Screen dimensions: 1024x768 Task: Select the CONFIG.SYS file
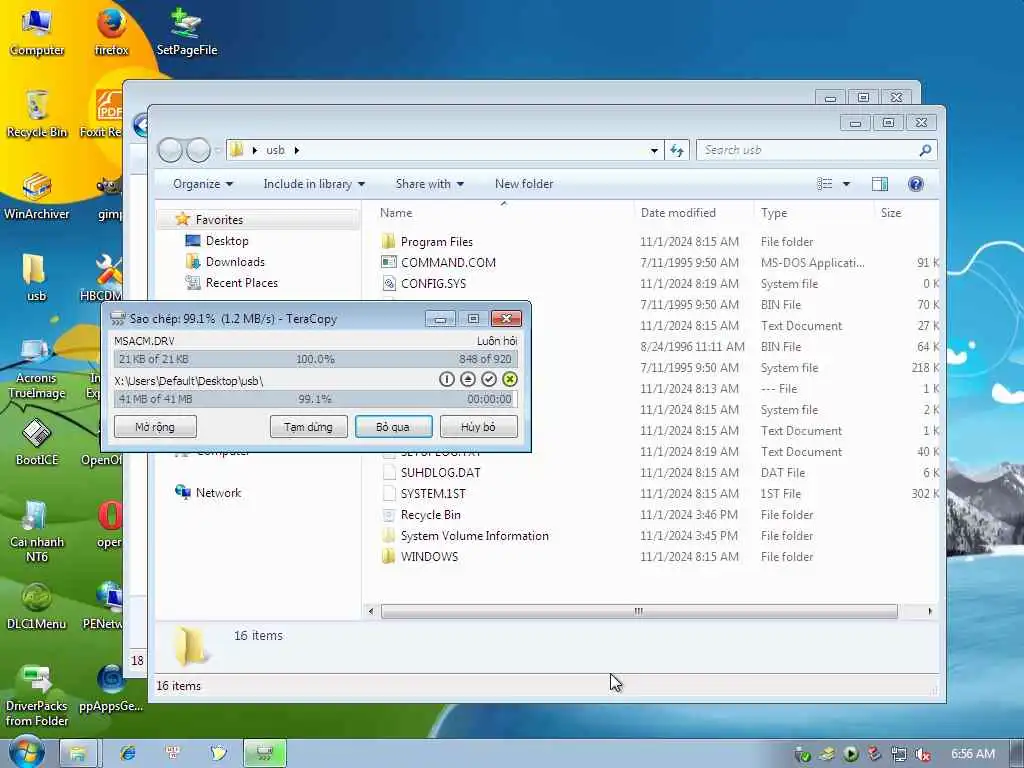click(x=433, y=283)
